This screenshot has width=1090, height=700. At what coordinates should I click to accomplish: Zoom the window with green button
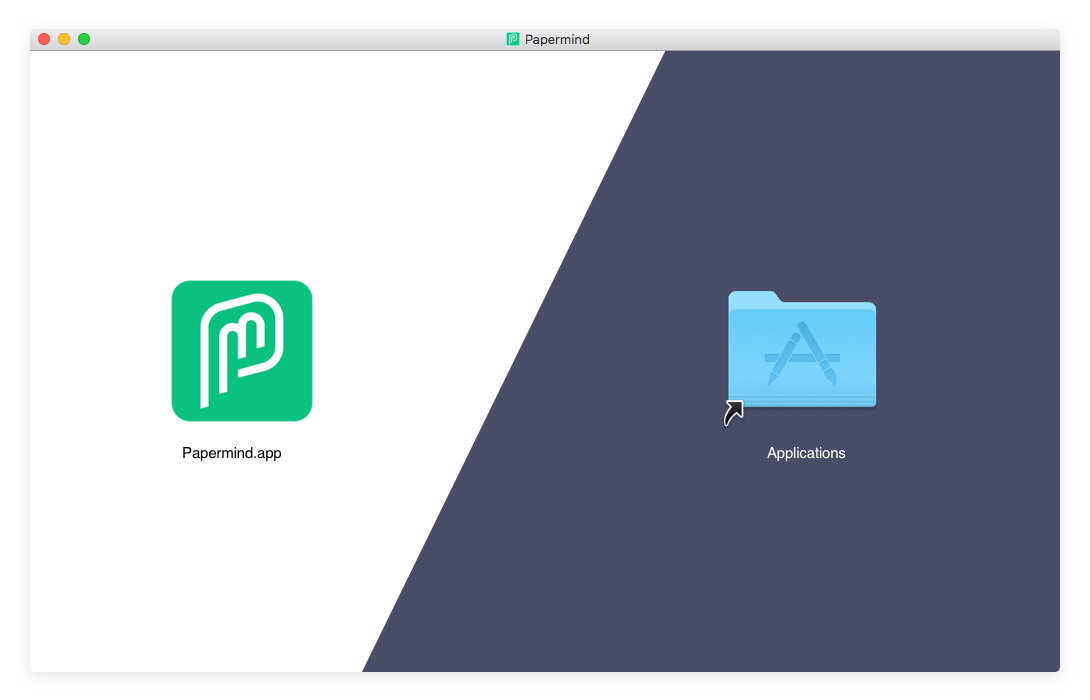pos(84,39)
